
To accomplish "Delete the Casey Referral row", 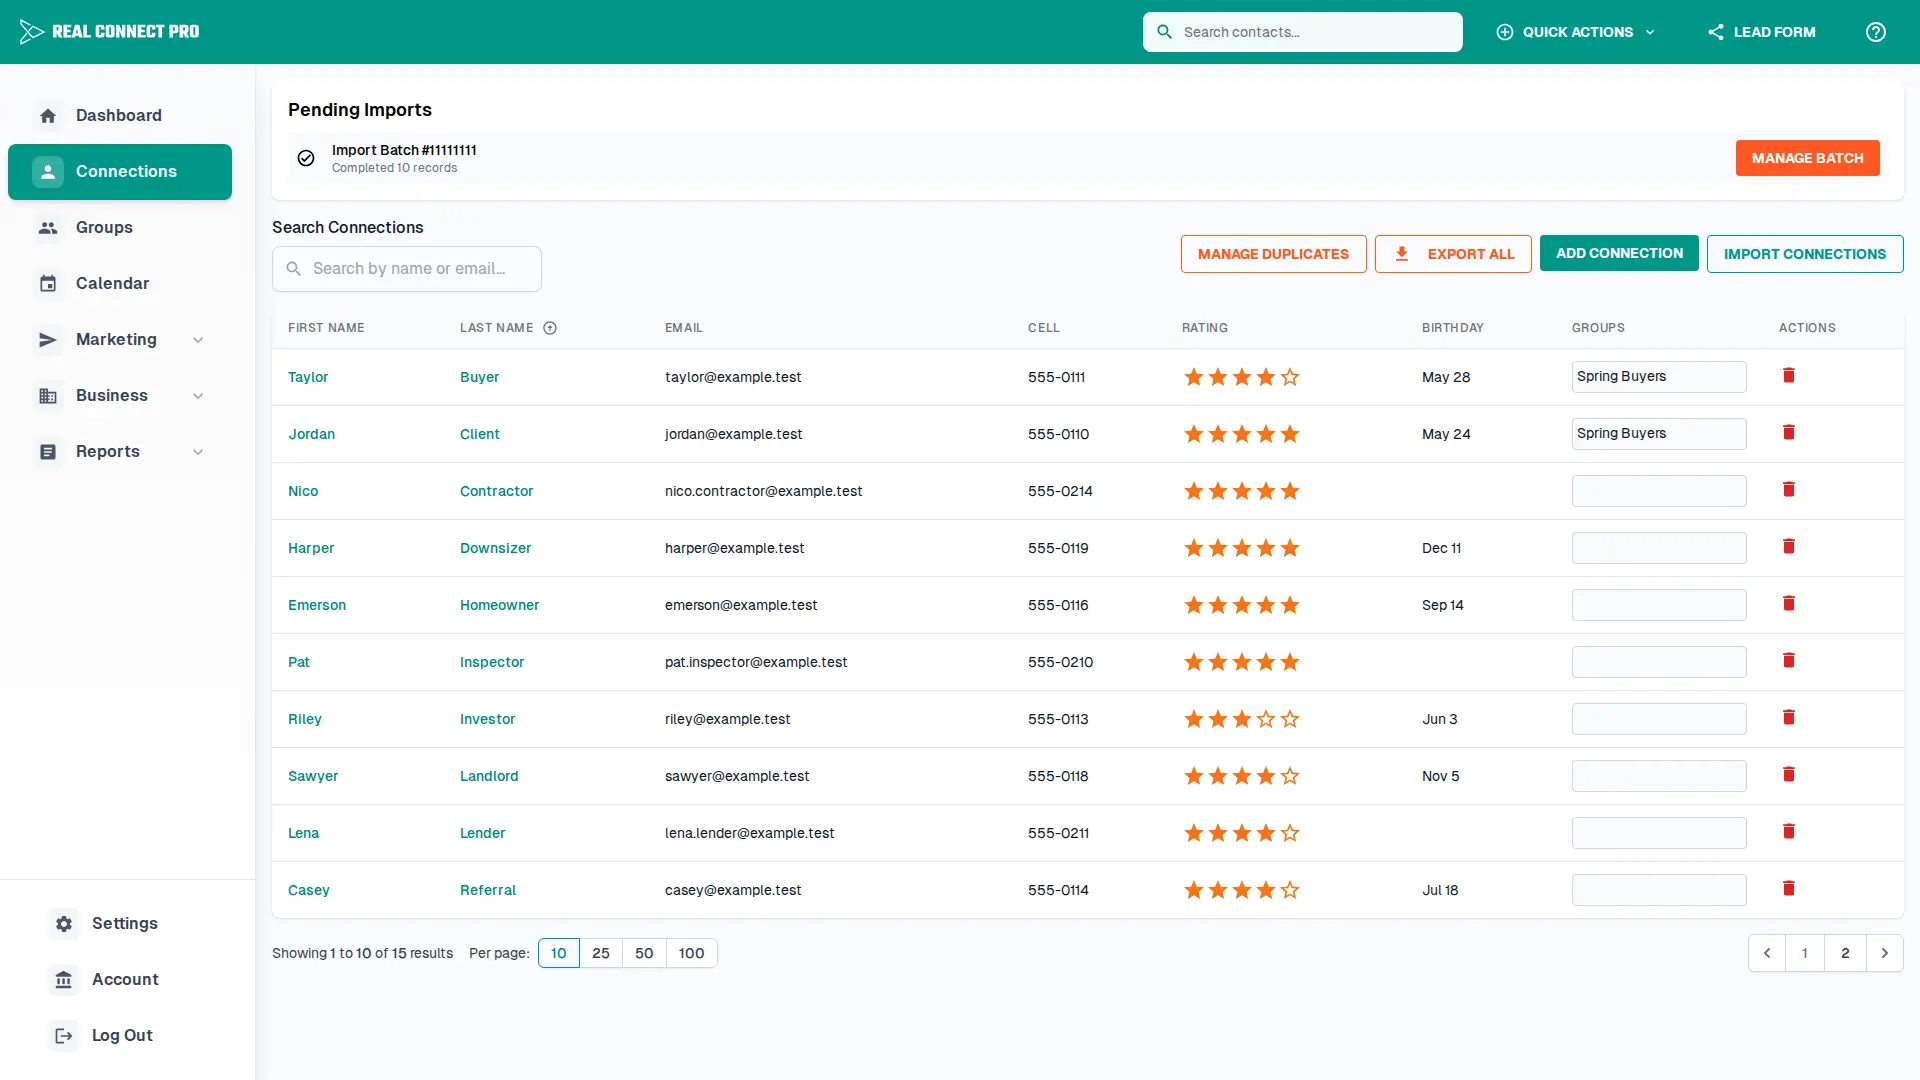I will 1789,888.
